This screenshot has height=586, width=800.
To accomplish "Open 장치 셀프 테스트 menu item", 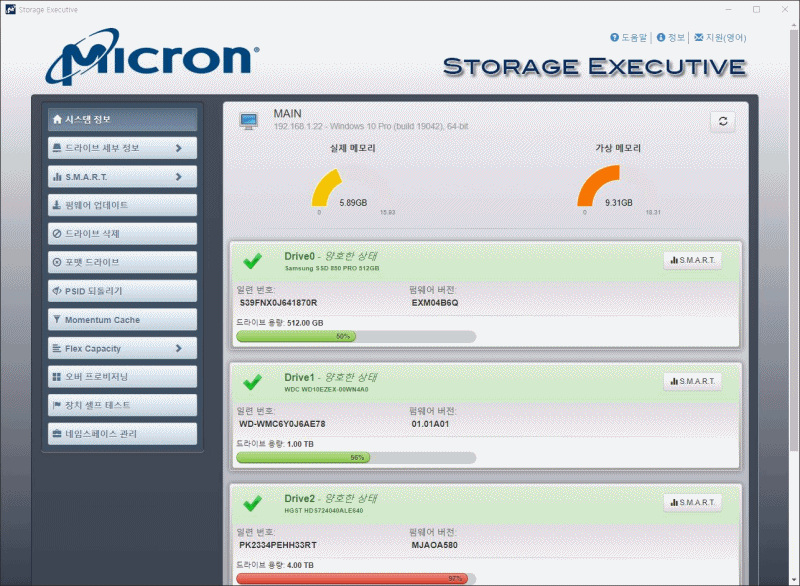I will [122, 405].
